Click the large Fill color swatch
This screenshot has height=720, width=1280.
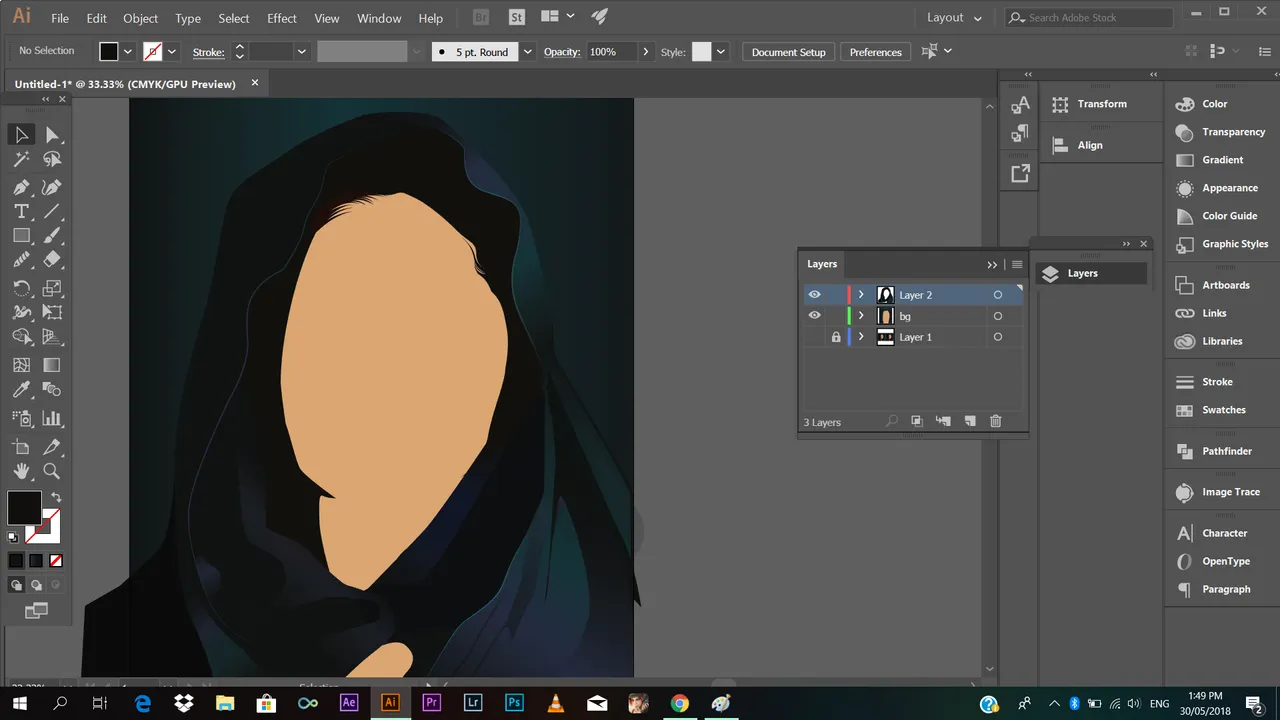coord(24,508)
